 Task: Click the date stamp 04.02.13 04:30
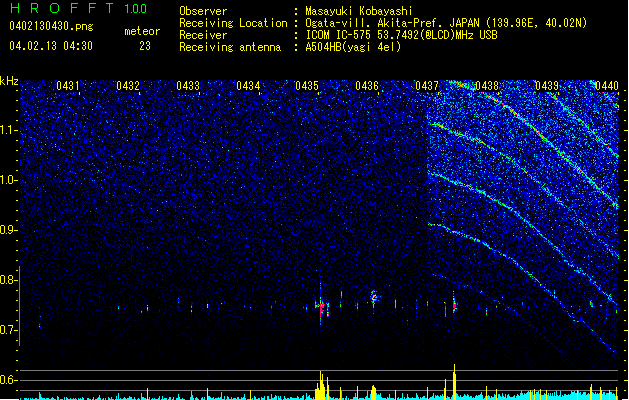[51, 46]
